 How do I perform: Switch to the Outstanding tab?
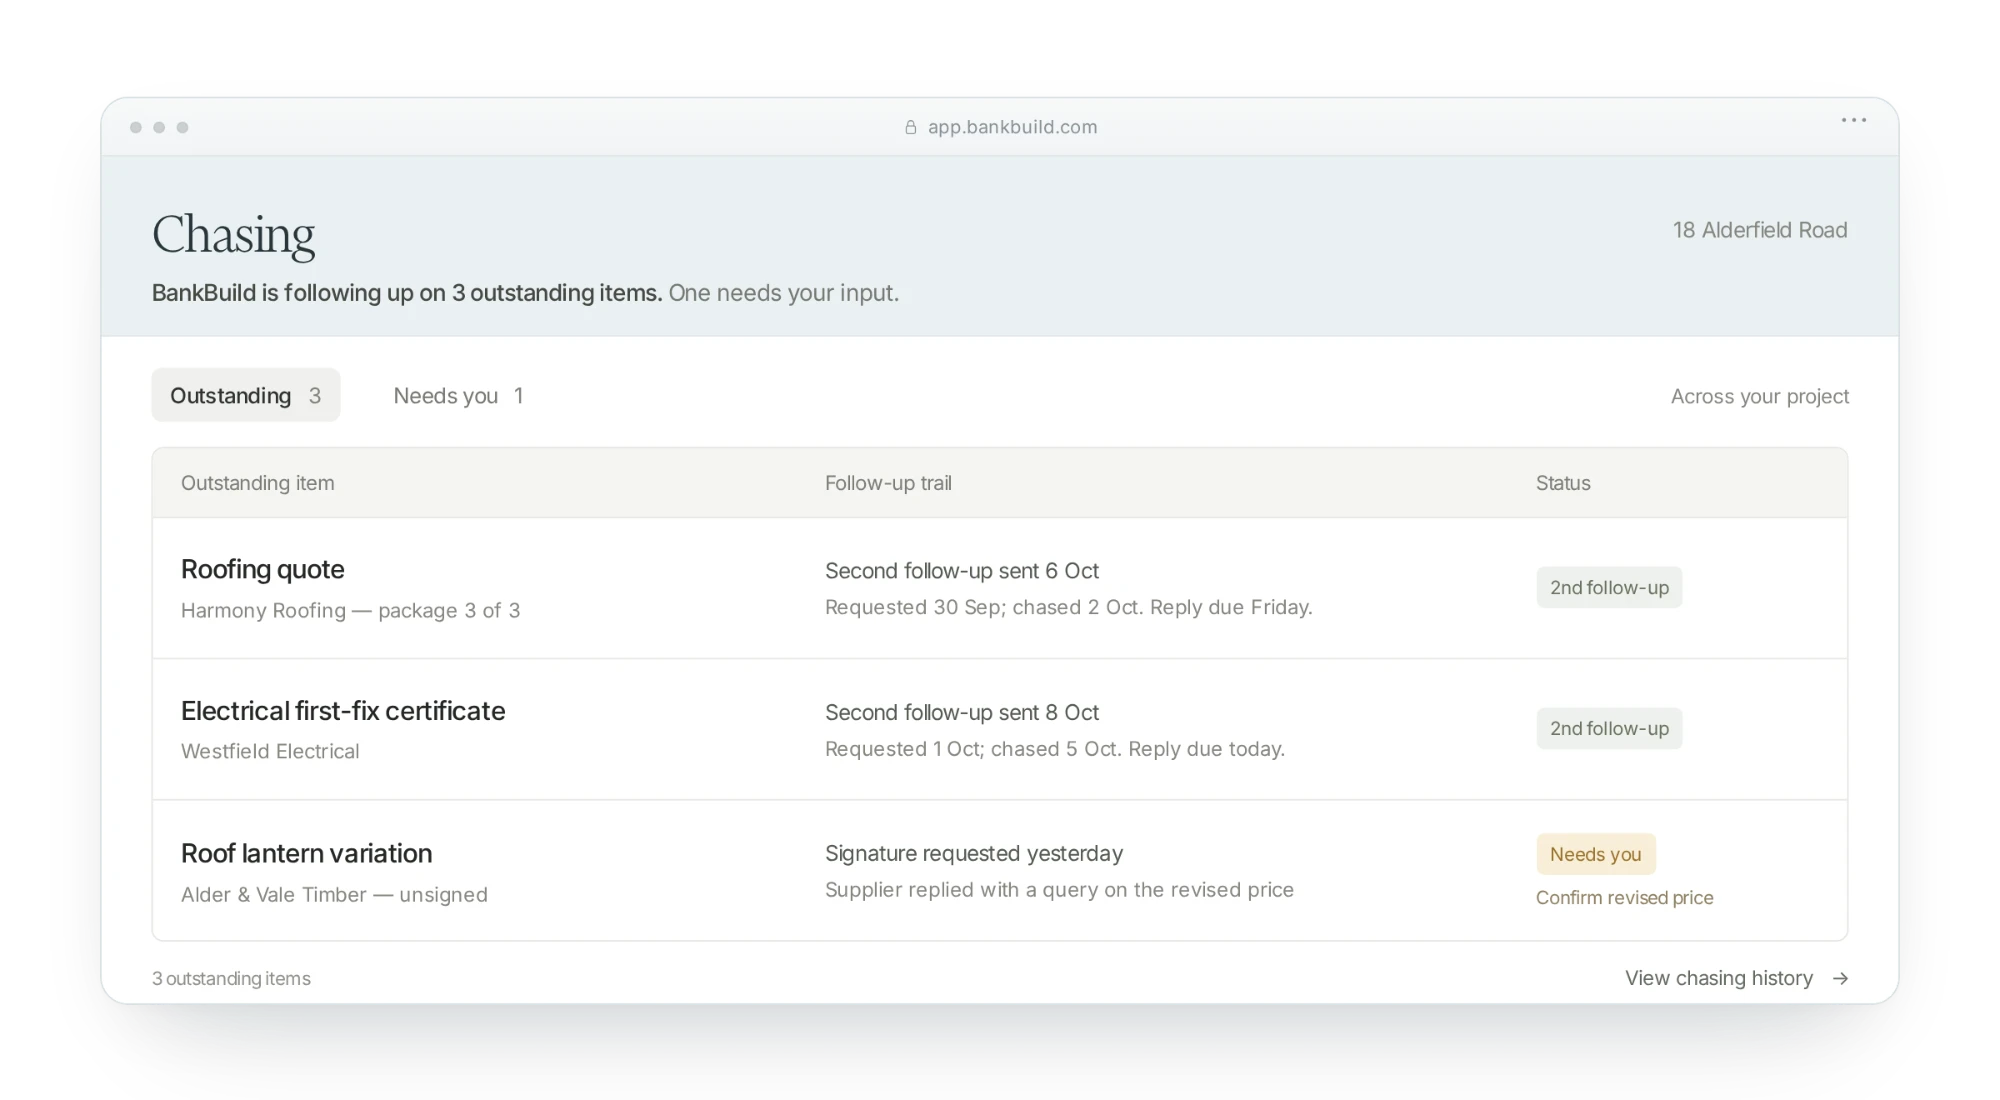(x=246, y=395)
